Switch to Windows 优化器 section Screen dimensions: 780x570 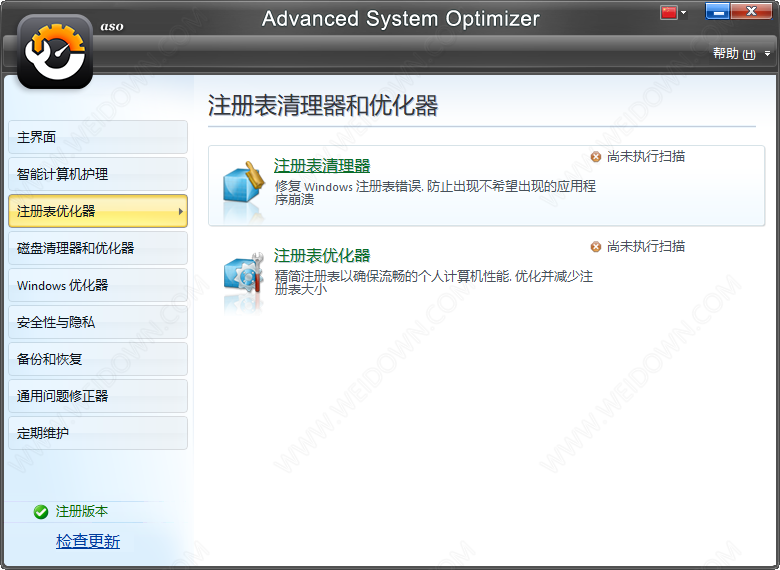point(97,285)
